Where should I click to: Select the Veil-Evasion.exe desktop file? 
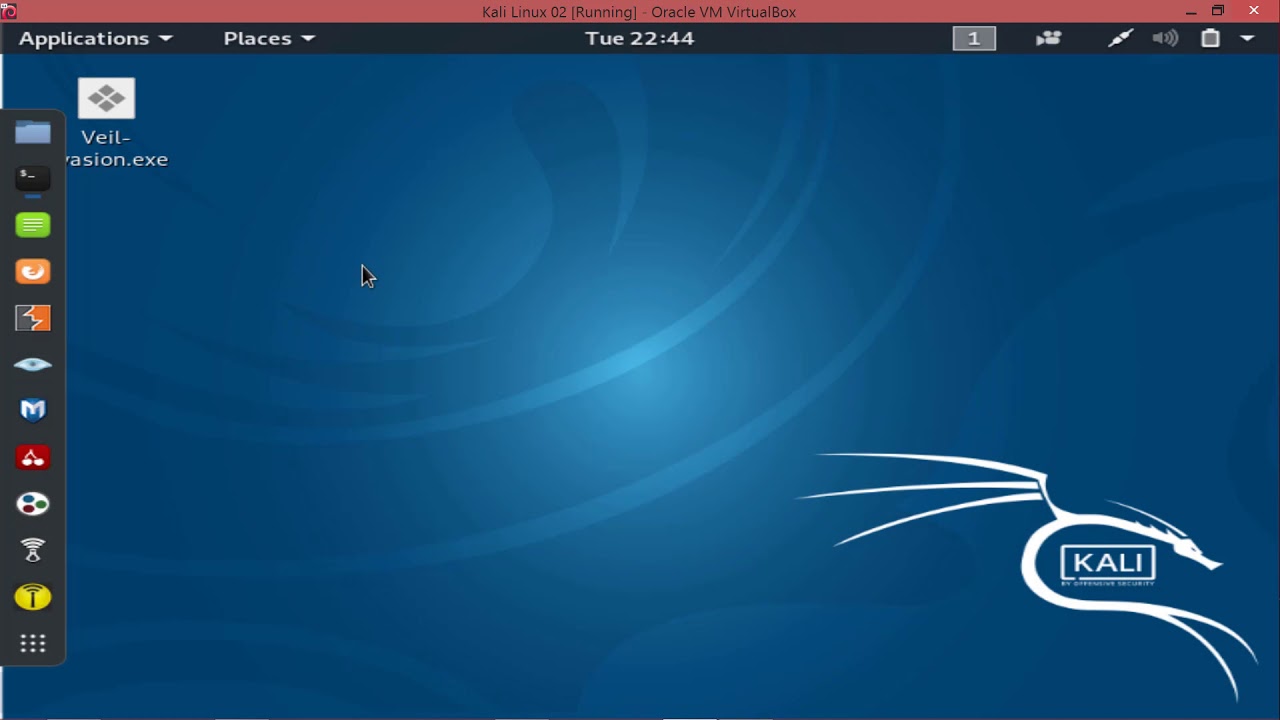(107, 122)
